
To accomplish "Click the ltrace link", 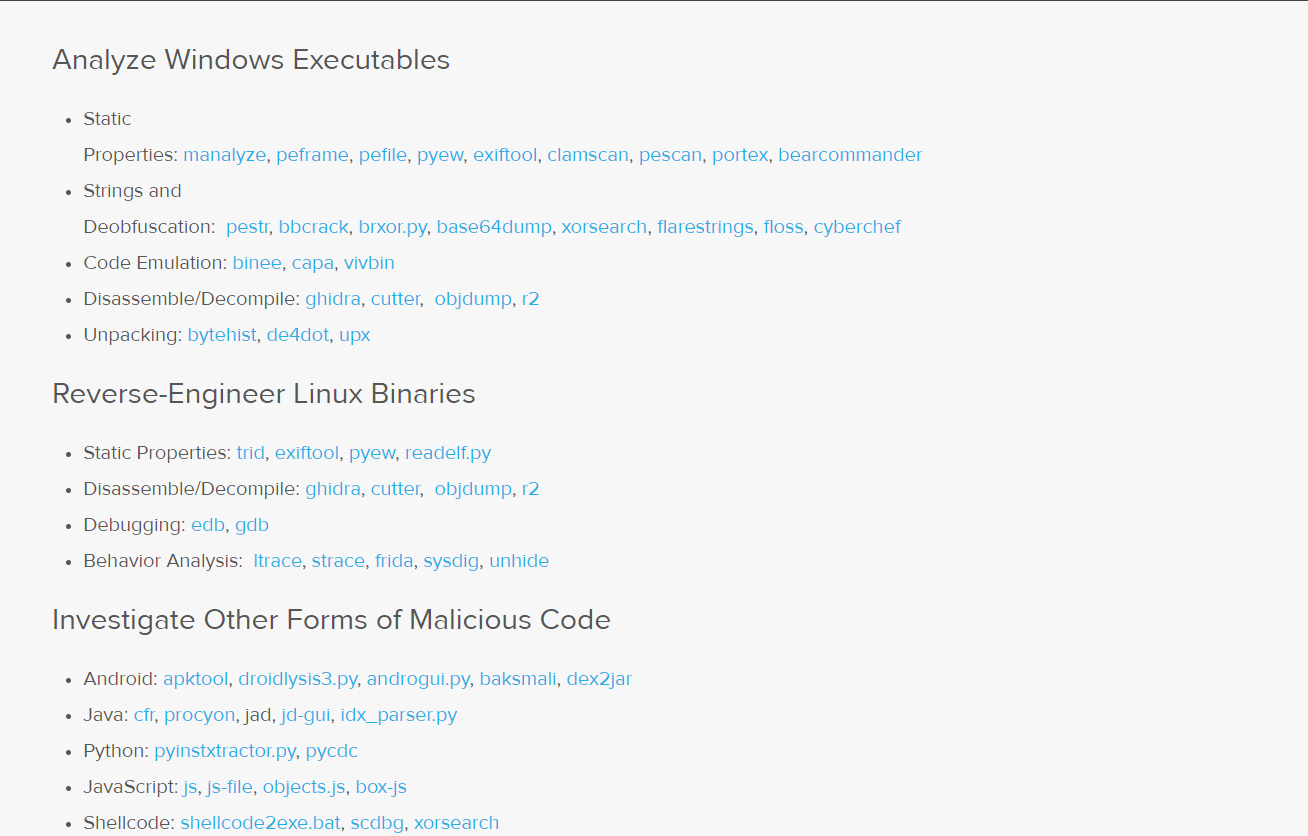I will click(278, 561).
